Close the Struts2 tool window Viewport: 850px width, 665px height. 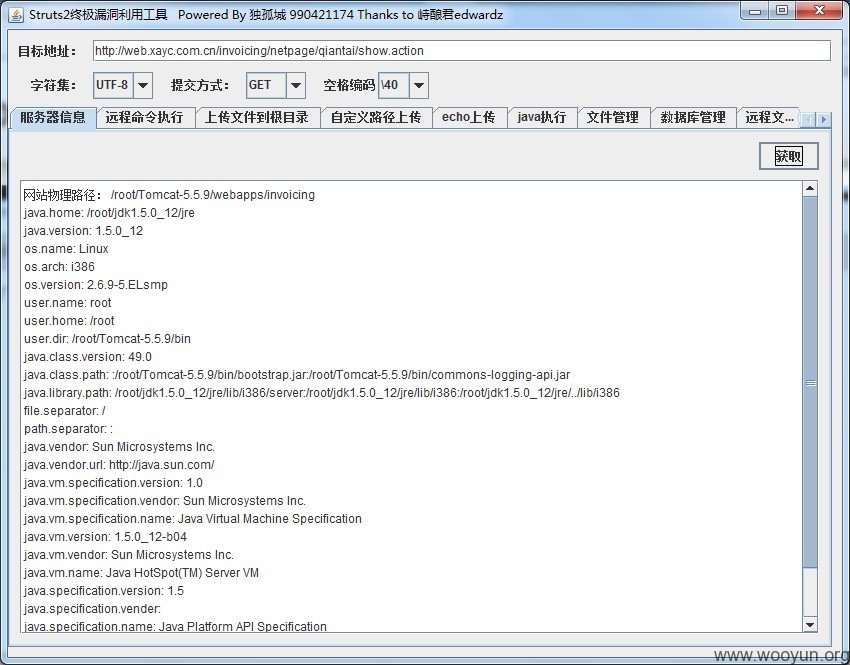coord(820,10)
